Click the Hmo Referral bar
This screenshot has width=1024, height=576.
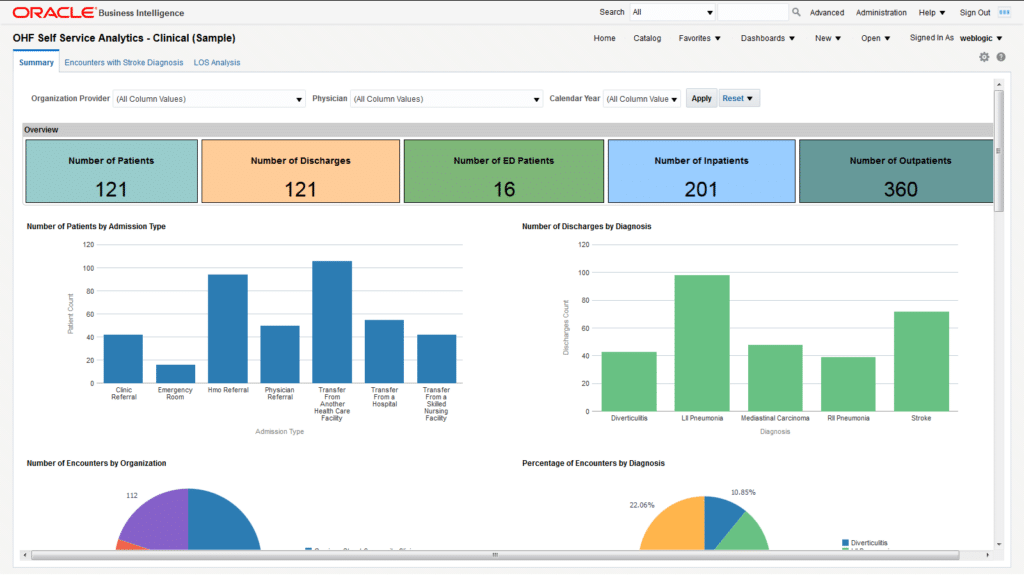228,328
